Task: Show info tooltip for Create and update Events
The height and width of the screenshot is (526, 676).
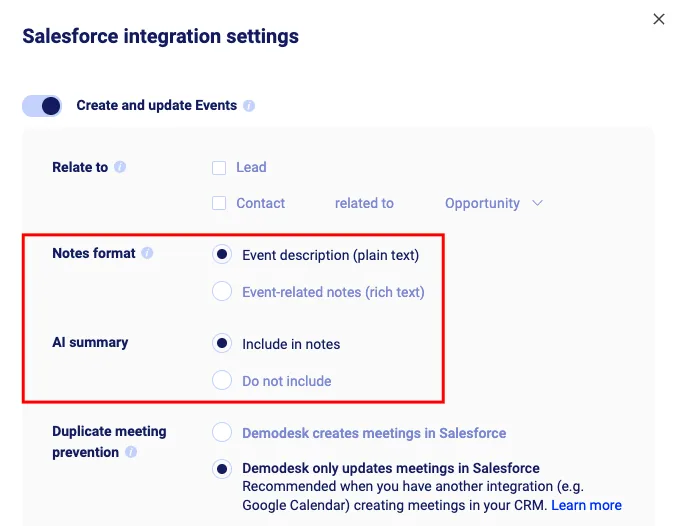Action: pos(249,106)
